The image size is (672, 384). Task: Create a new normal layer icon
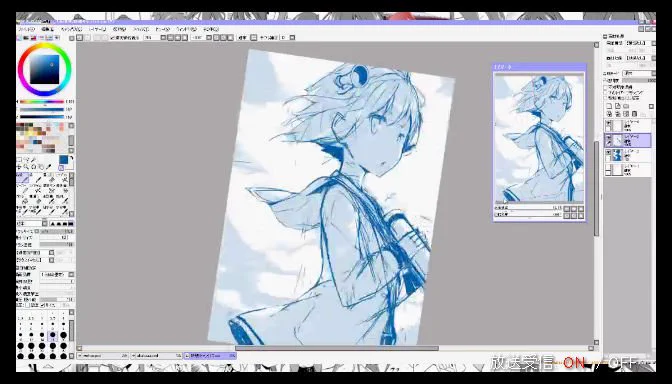(x=609, y=106)
